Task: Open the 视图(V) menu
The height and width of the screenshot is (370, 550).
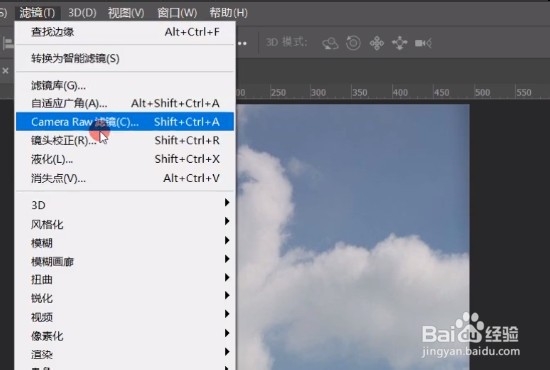Action: (x=126, y=13)
